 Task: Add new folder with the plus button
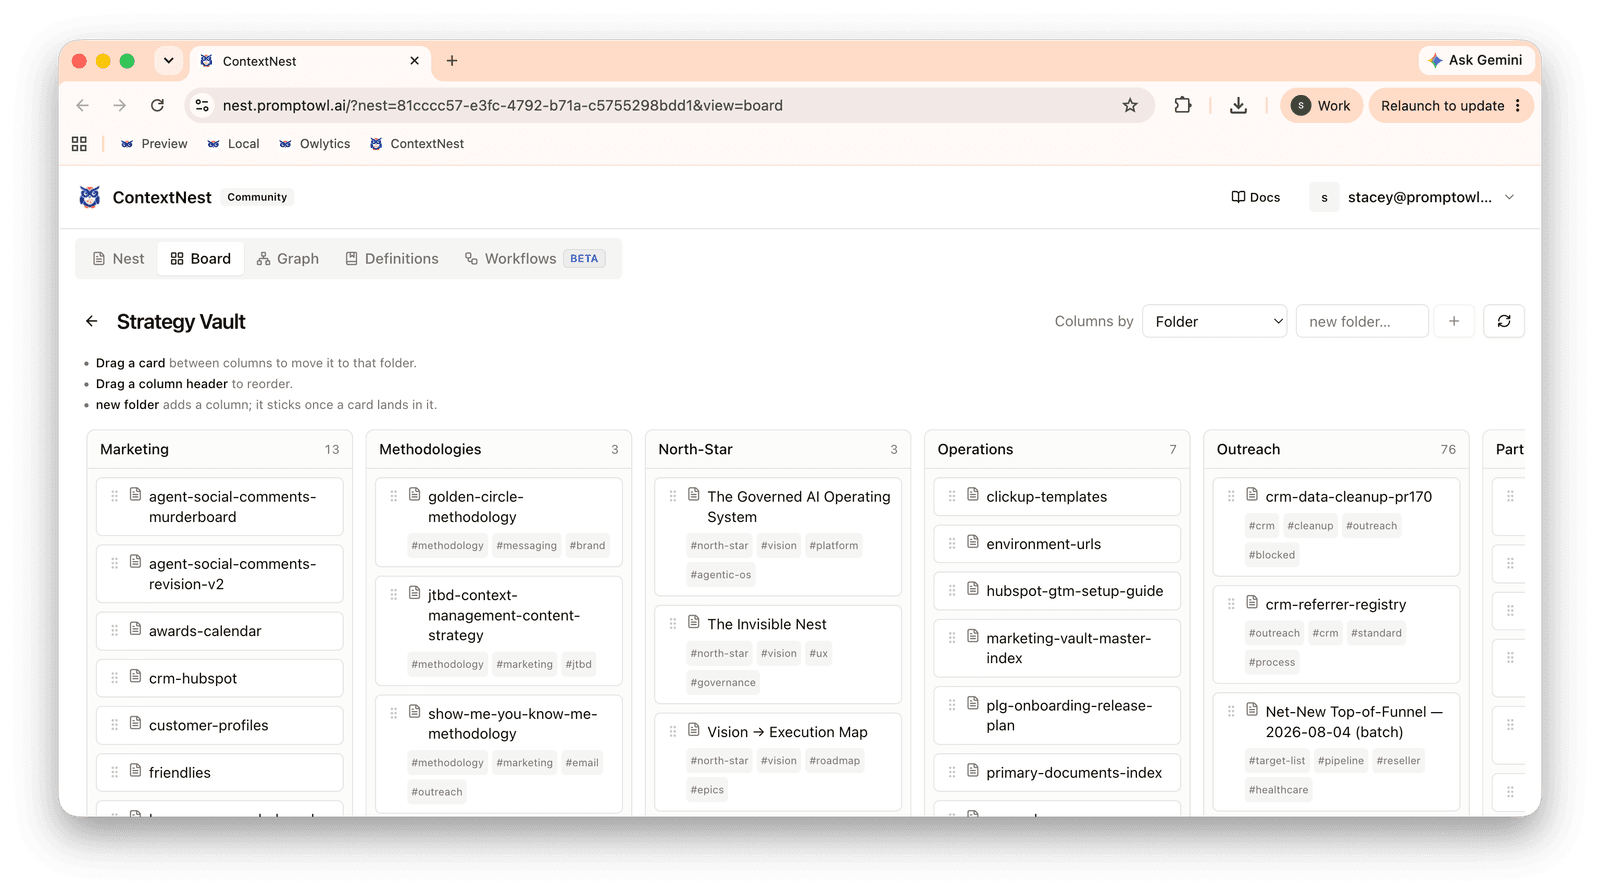click(x=1454, y=321)
